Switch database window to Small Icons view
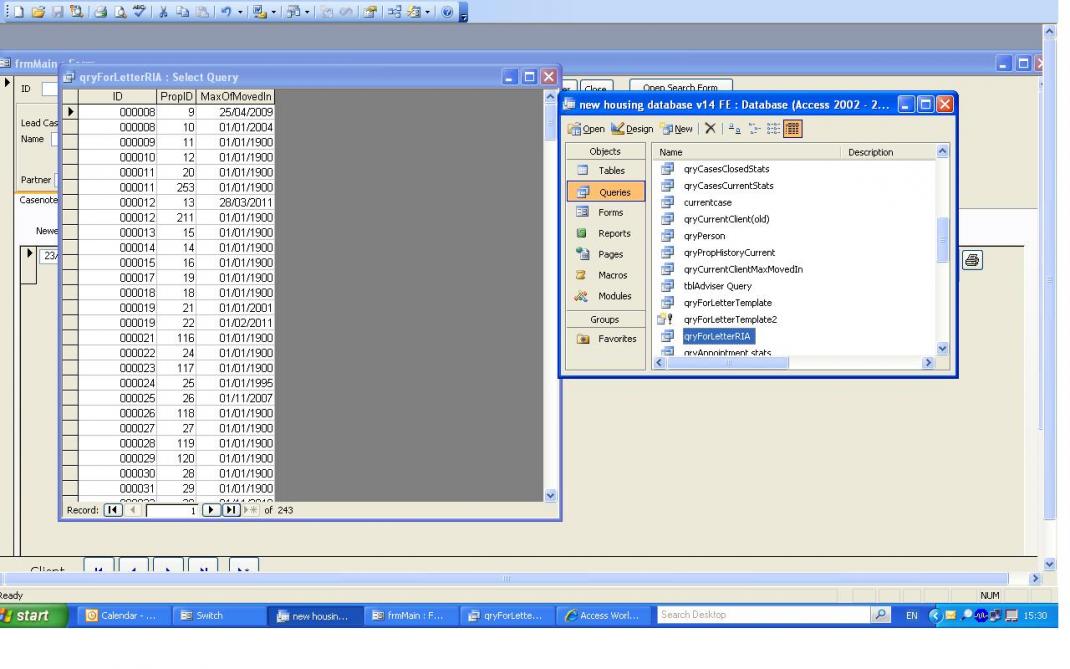The image size is (1070, 669). coord(754,128)
